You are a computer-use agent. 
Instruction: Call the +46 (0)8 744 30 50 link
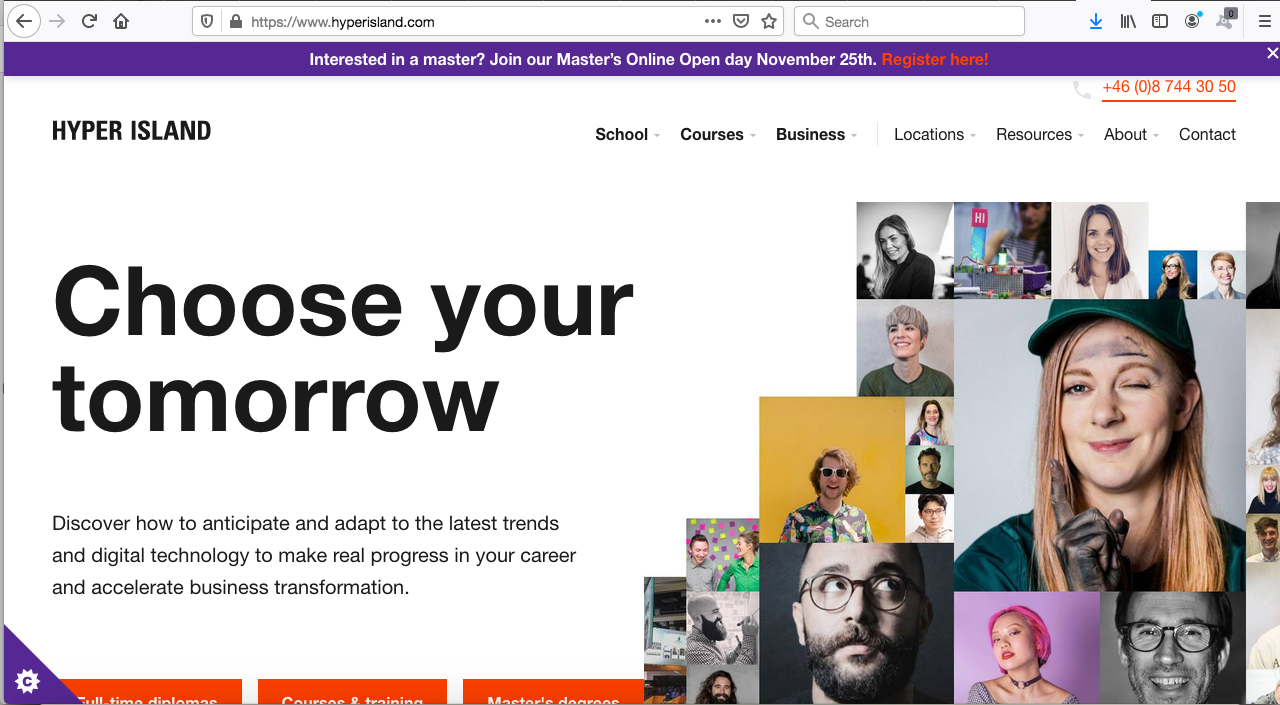[x=1168, y=87]
